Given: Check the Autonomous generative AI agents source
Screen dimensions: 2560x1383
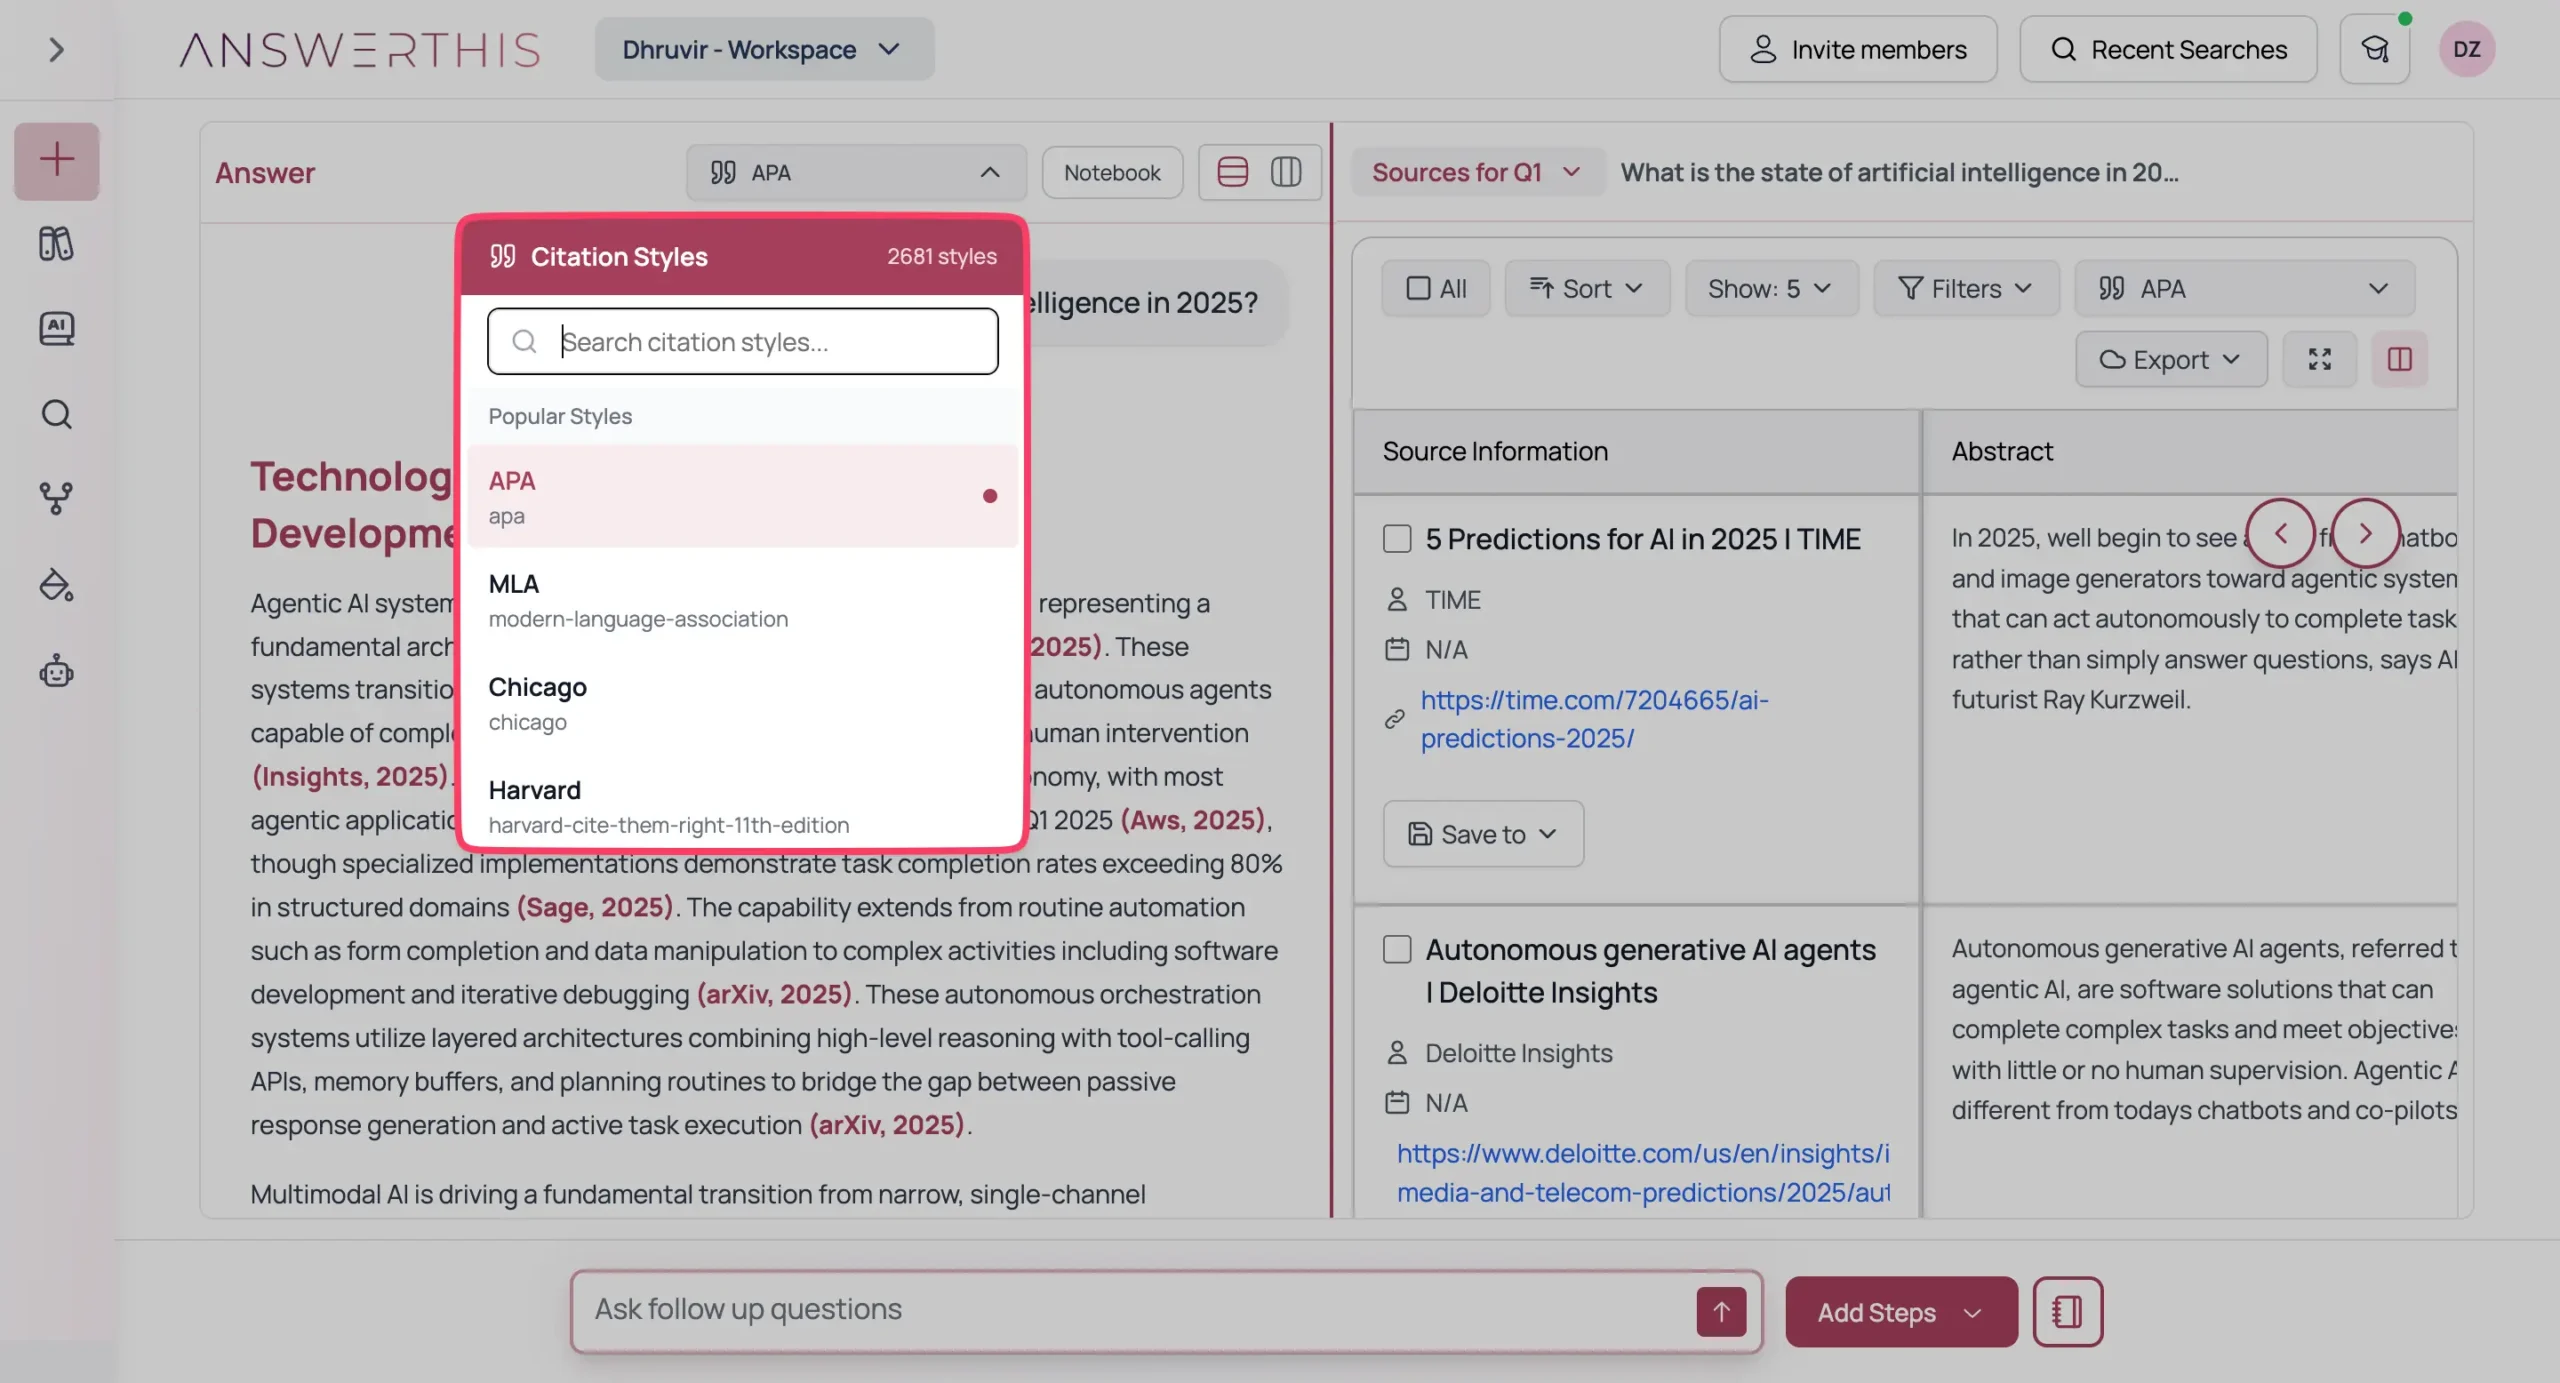Looking at the screenshot, I should tap(1396, 949).
